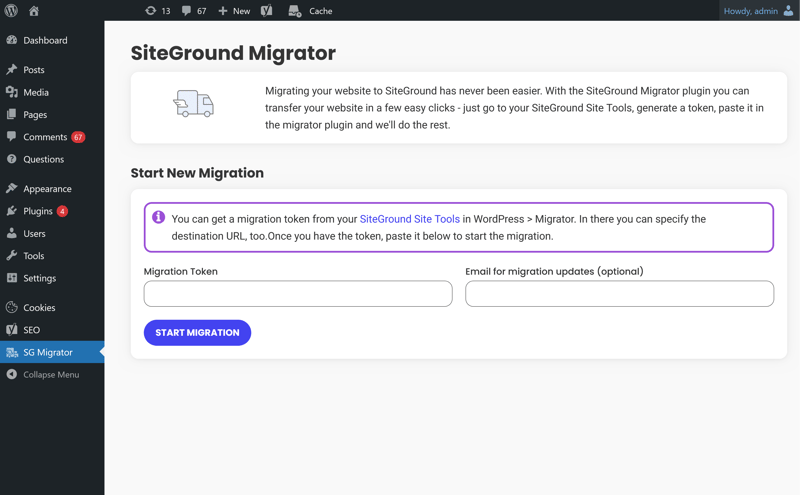The height and width of the screenshot is (495, 800).
Task: Open the Comments menu item
Action: [52, 137]
